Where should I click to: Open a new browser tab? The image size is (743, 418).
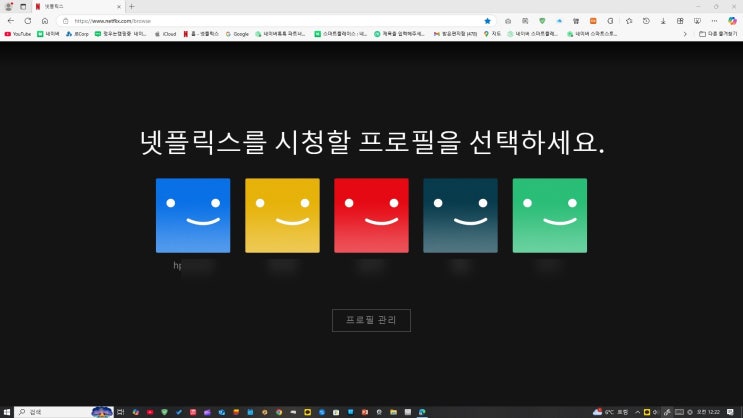[x=132, y=7]
